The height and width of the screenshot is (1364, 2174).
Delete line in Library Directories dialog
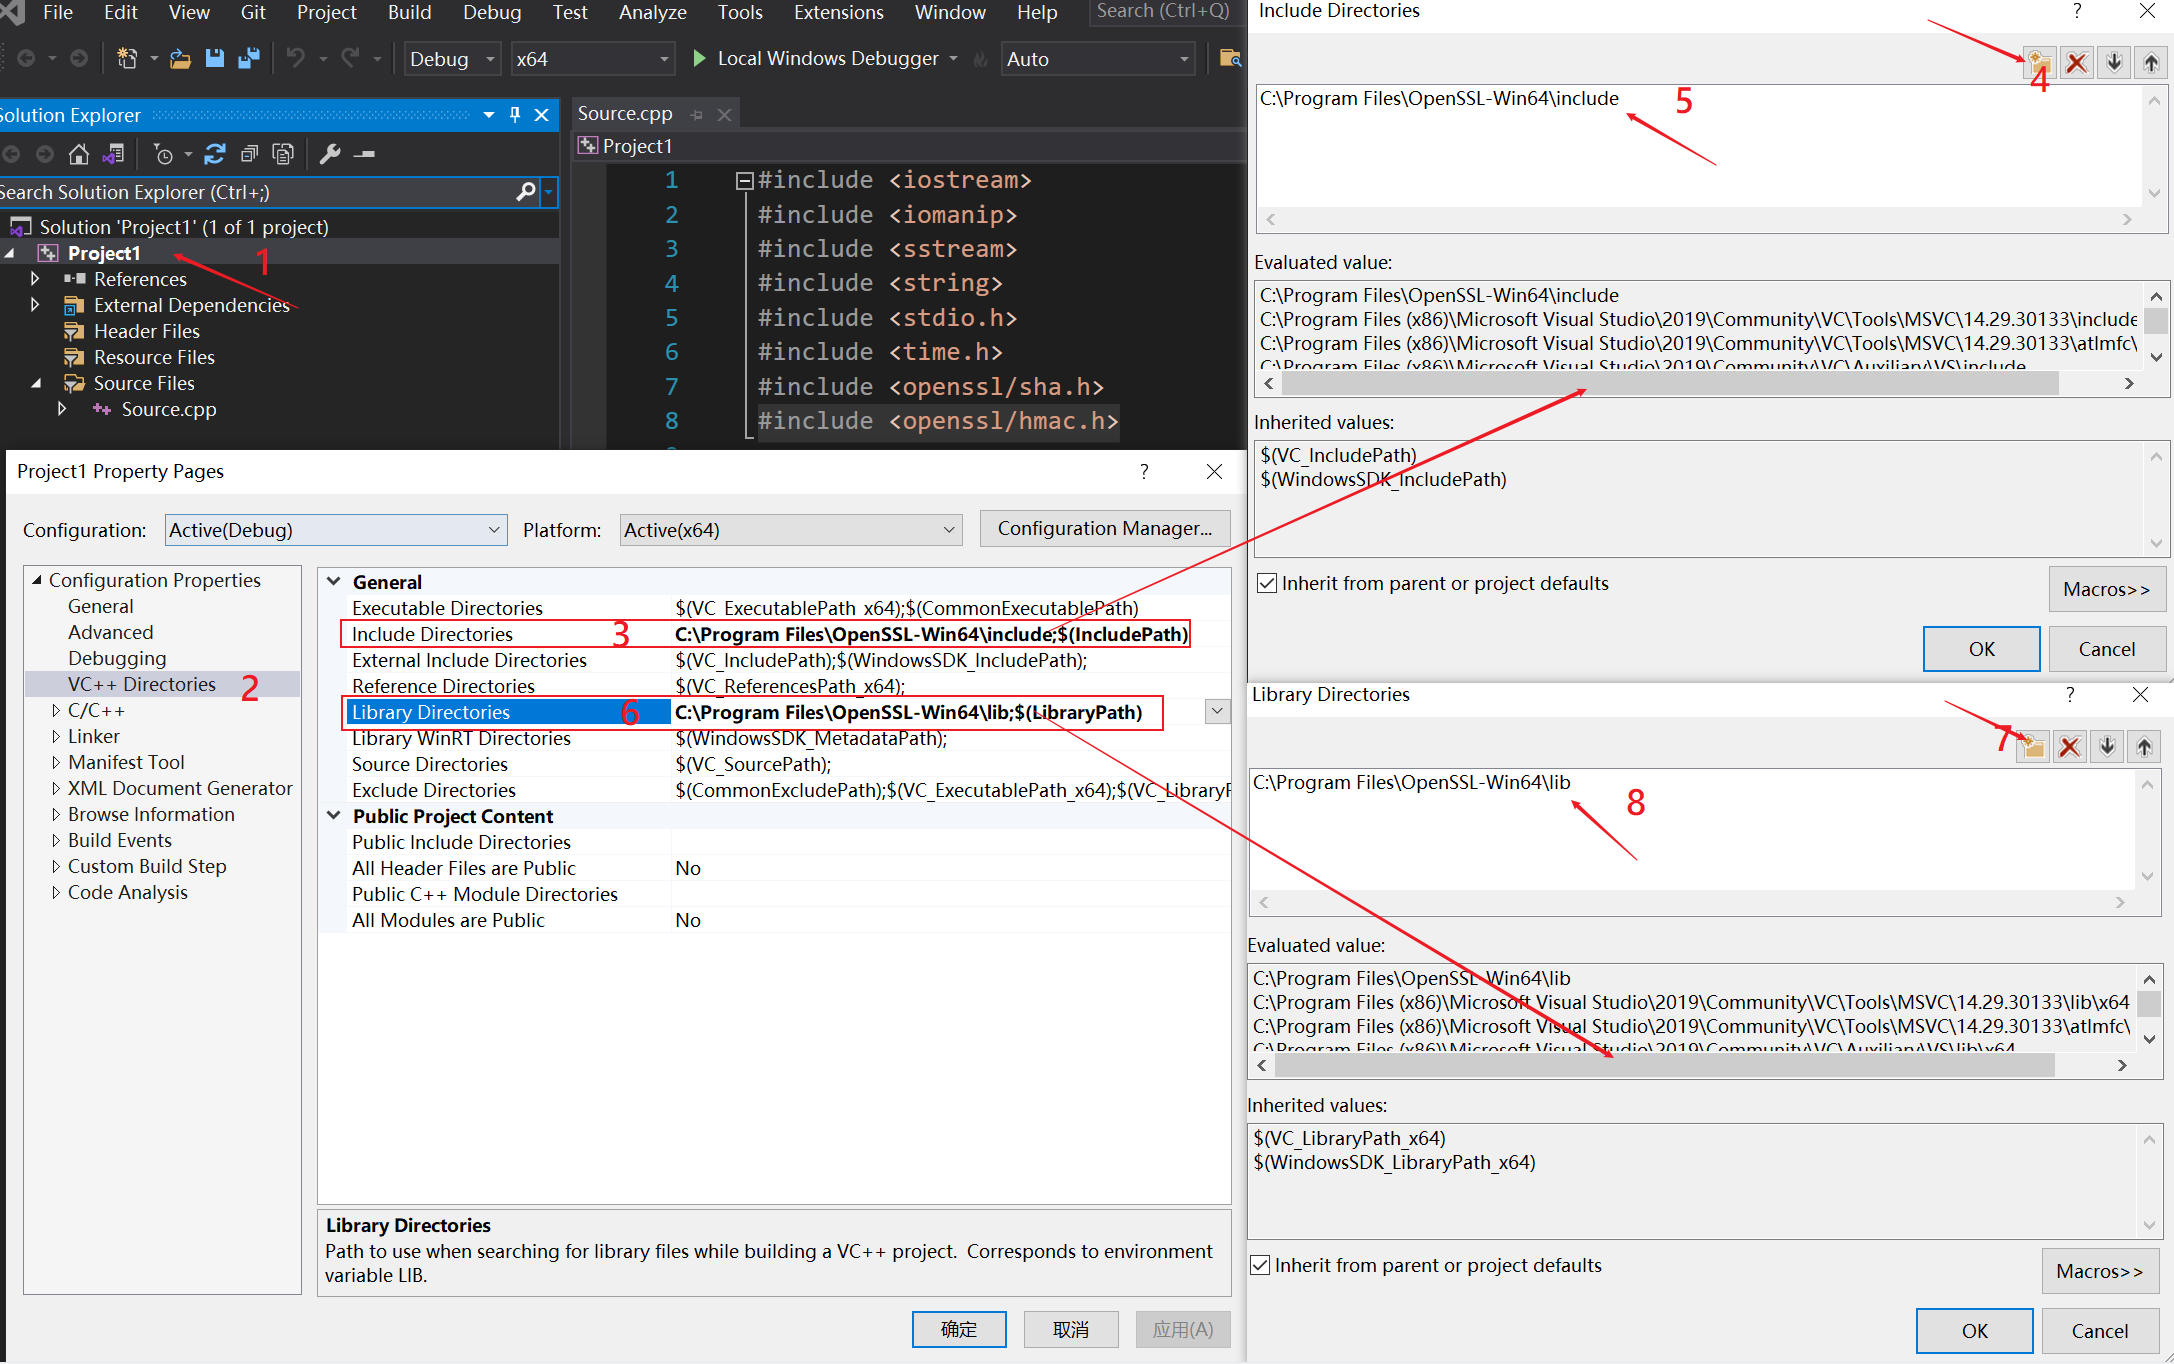click(x=2070, y=746)
